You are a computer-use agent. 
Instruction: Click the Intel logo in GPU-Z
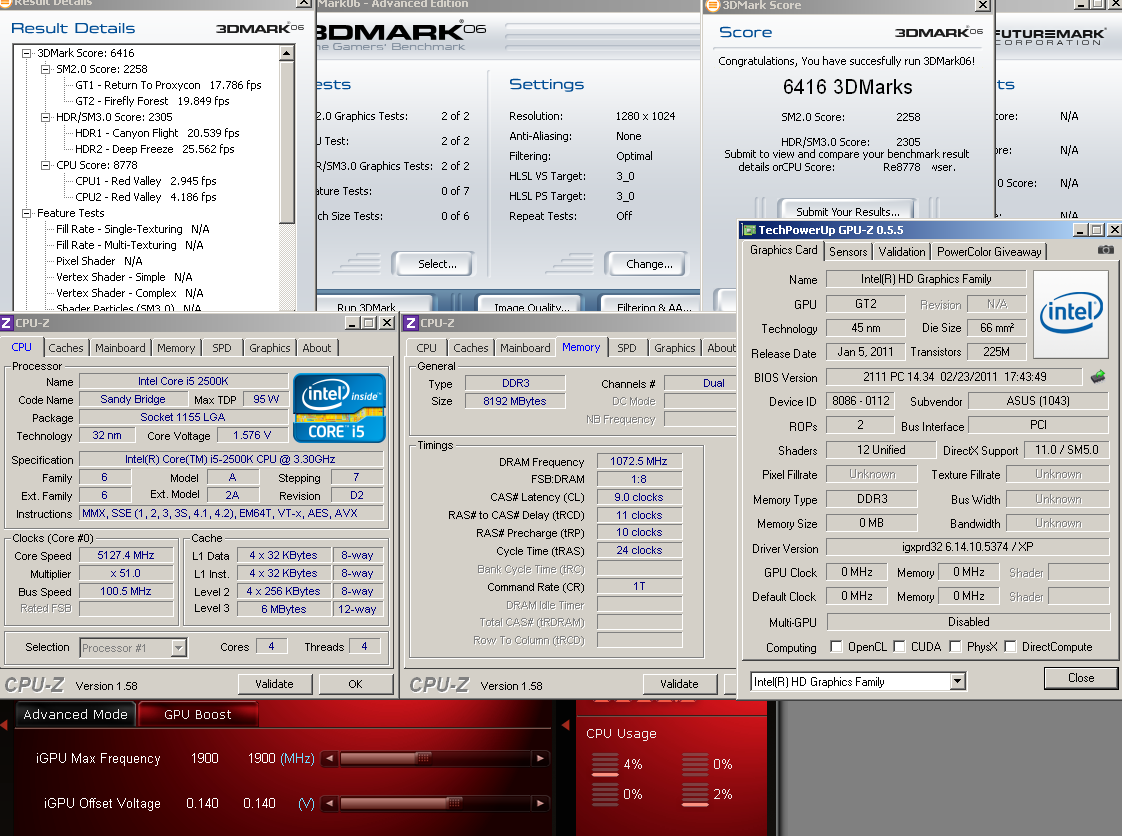pyautogui.click(x=1071, y=314)
